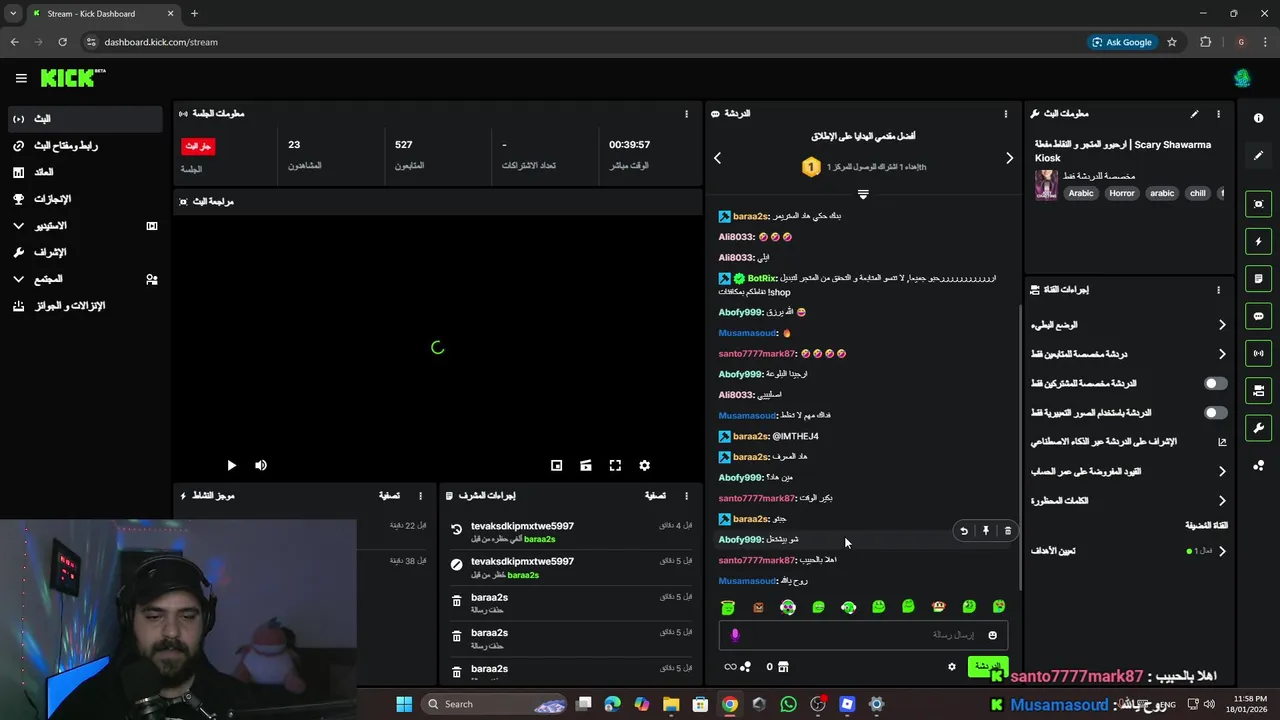Screen dimensions: 1280x720
Task: Open stream preview settings gear
Action: tap(645, 465)
